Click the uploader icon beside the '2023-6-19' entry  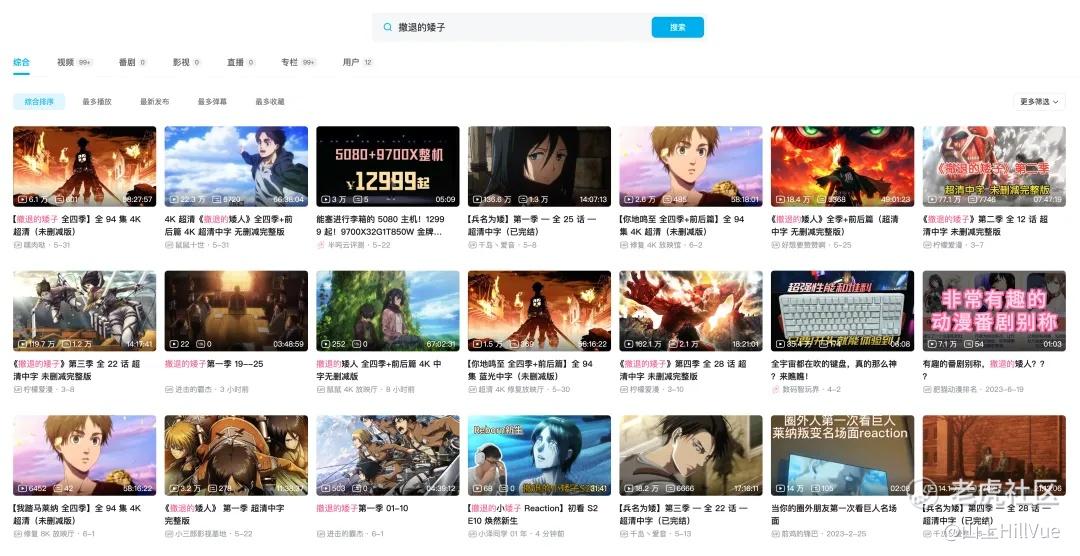926,389
